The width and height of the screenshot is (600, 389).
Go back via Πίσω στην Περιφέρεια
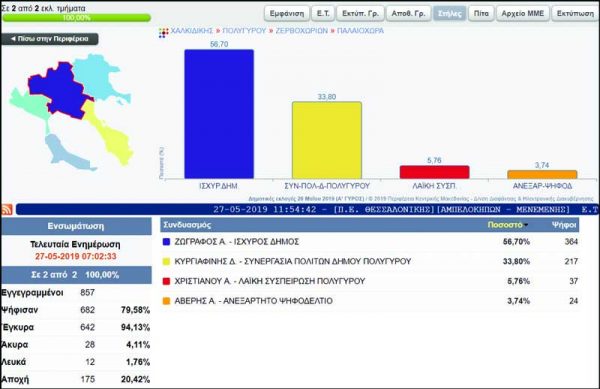[x=49, y=39]
